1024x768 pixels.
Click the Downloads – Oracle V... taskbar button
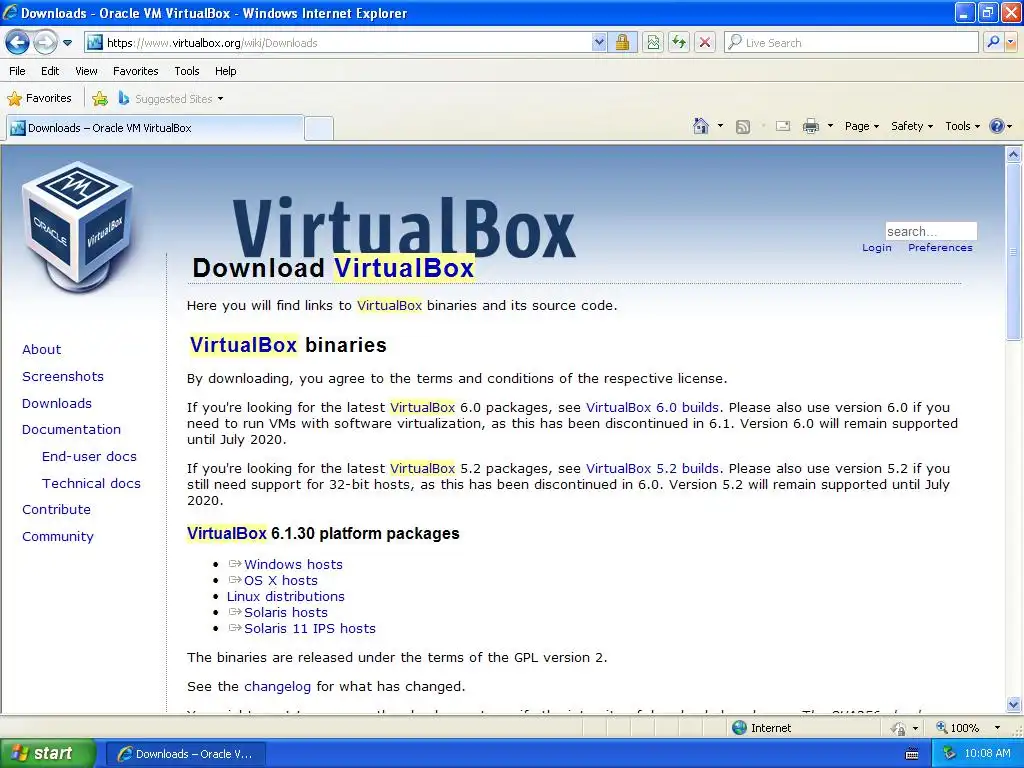coord(185,754)
